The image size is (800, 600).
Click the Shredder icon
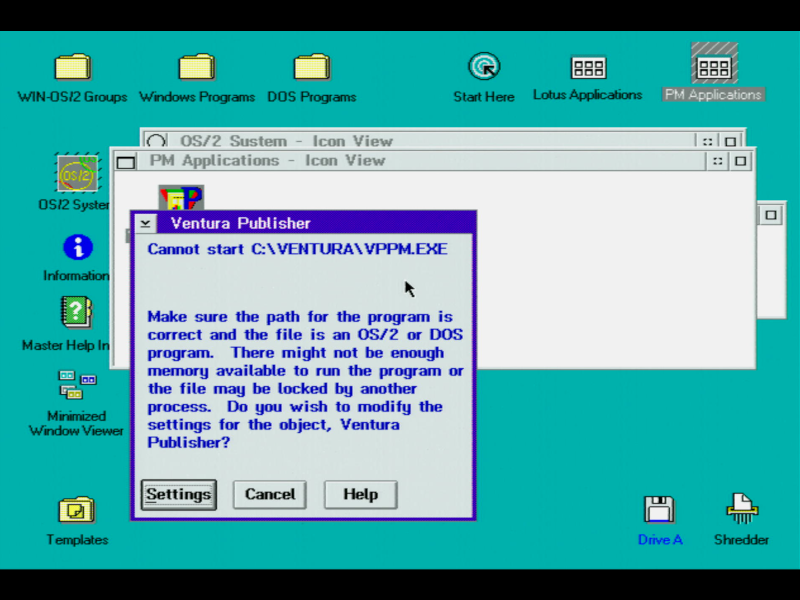click(742, 508)
